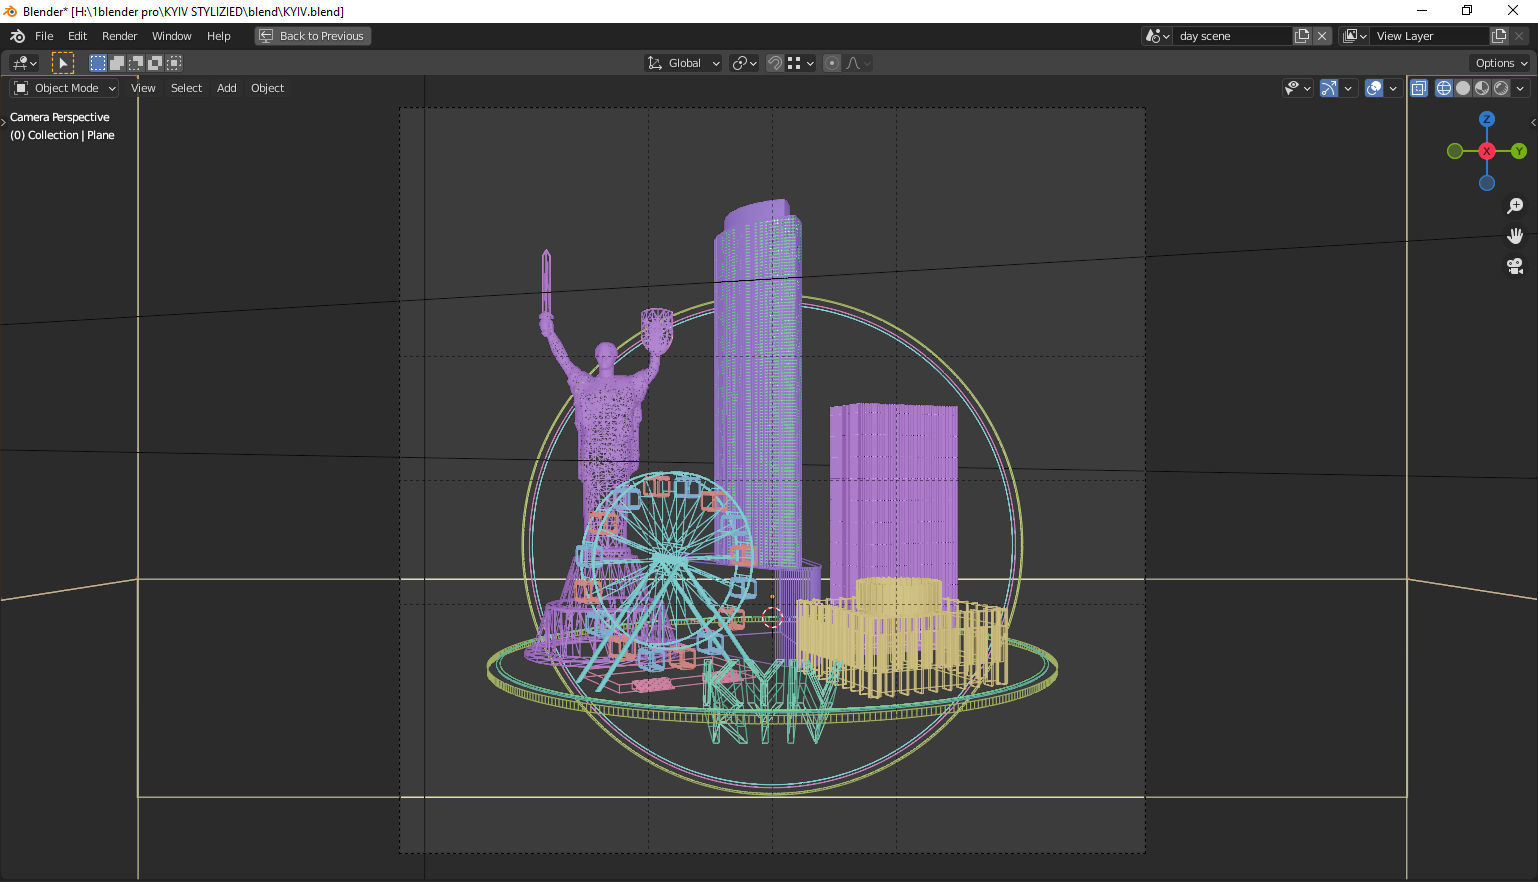
Task: Edit the 'day scene' scene name field
Action: [x=1232, y=36]
